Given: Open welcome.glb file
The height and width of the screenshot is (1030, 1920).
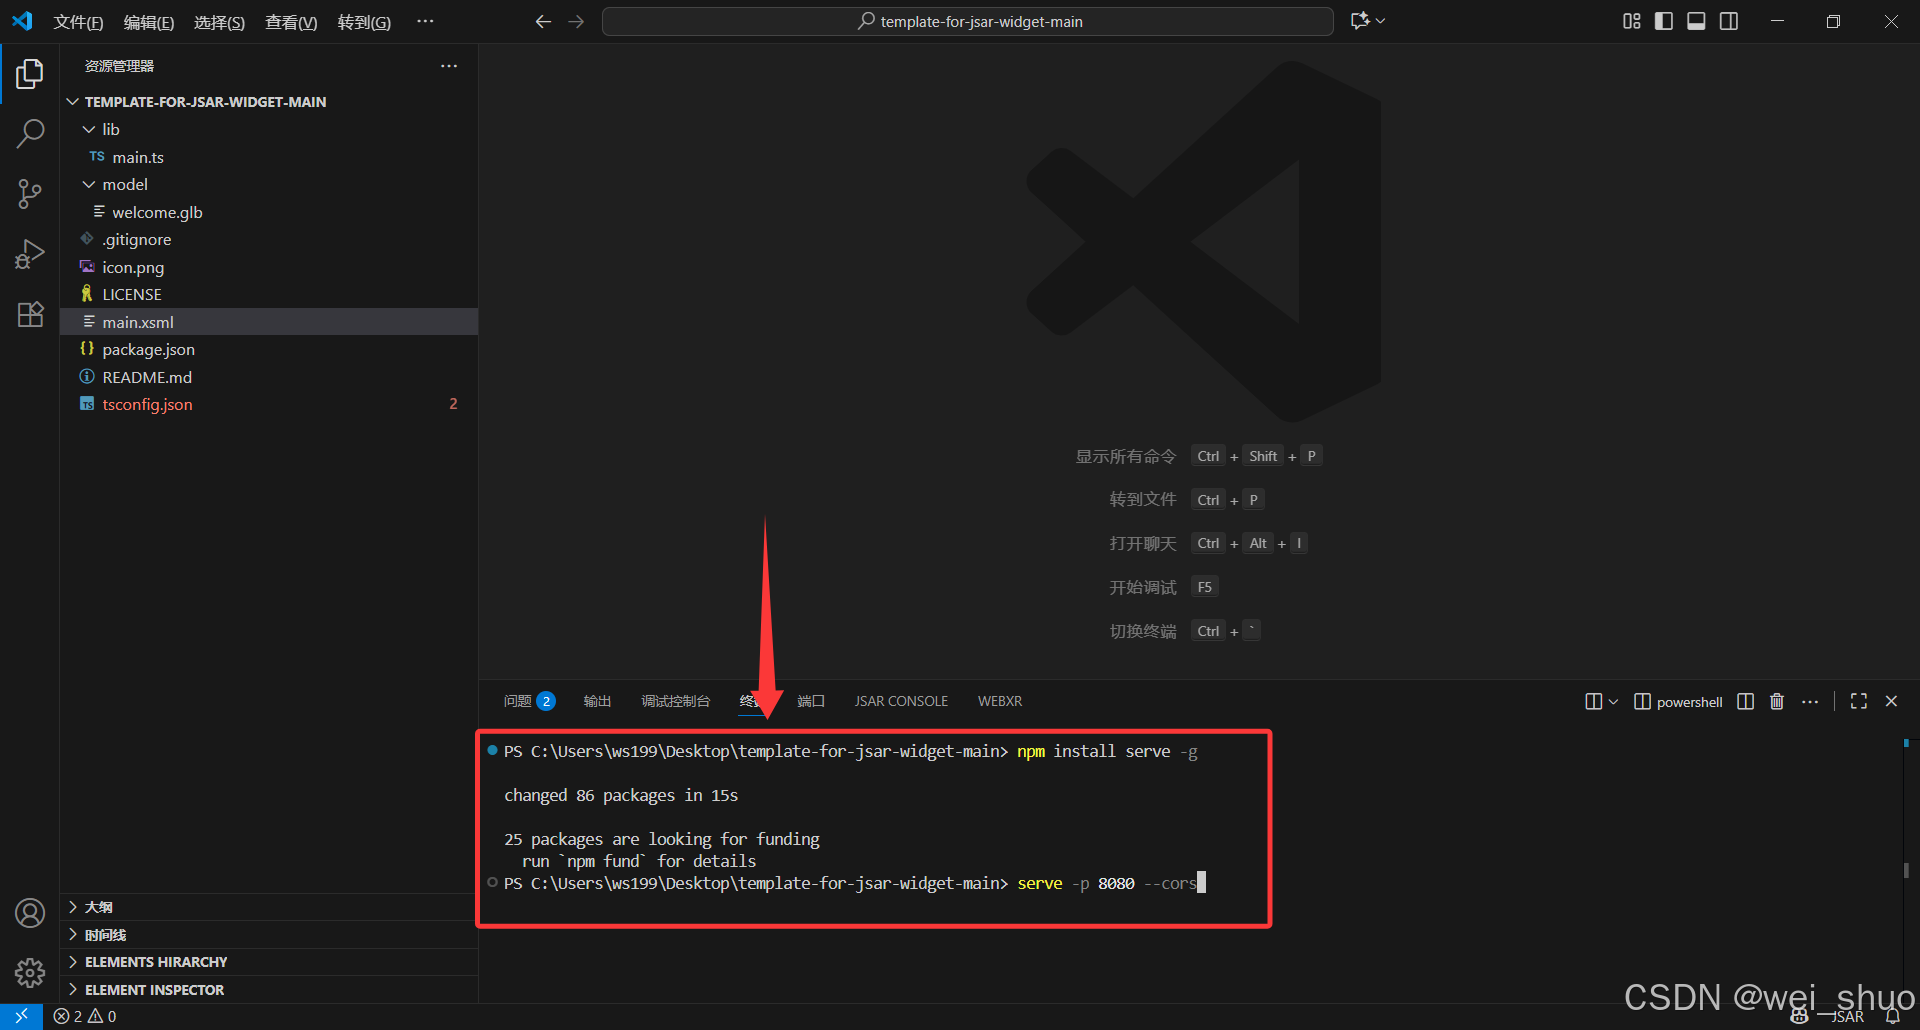Looking at the screenshot, I should point(269,212).
